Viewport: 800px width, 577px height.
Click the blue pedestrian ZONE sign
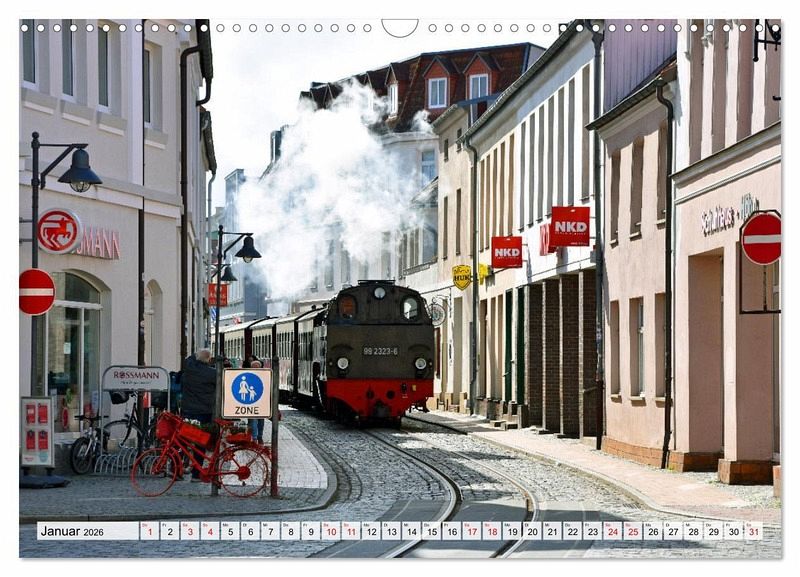coord(247,393)
